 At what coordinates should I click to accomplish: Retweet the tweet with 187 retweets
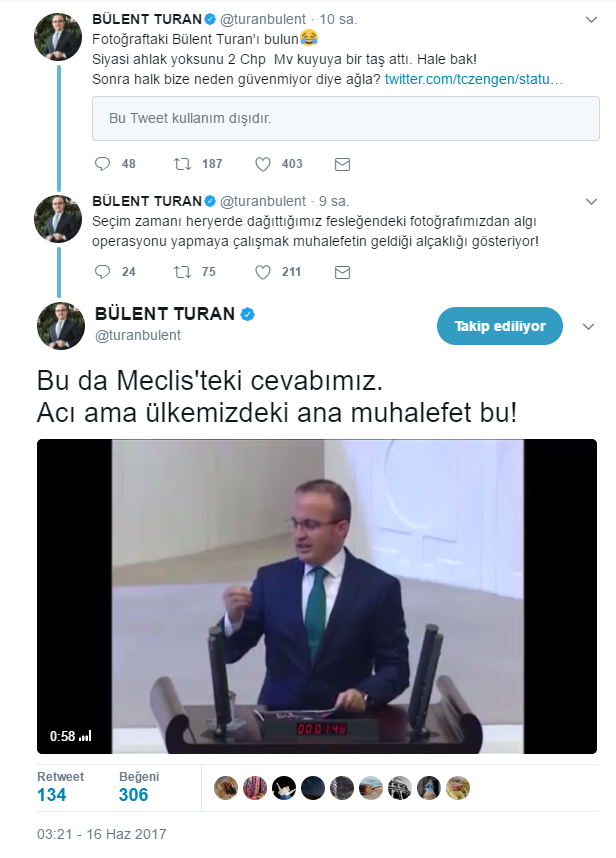coord(183,164)
